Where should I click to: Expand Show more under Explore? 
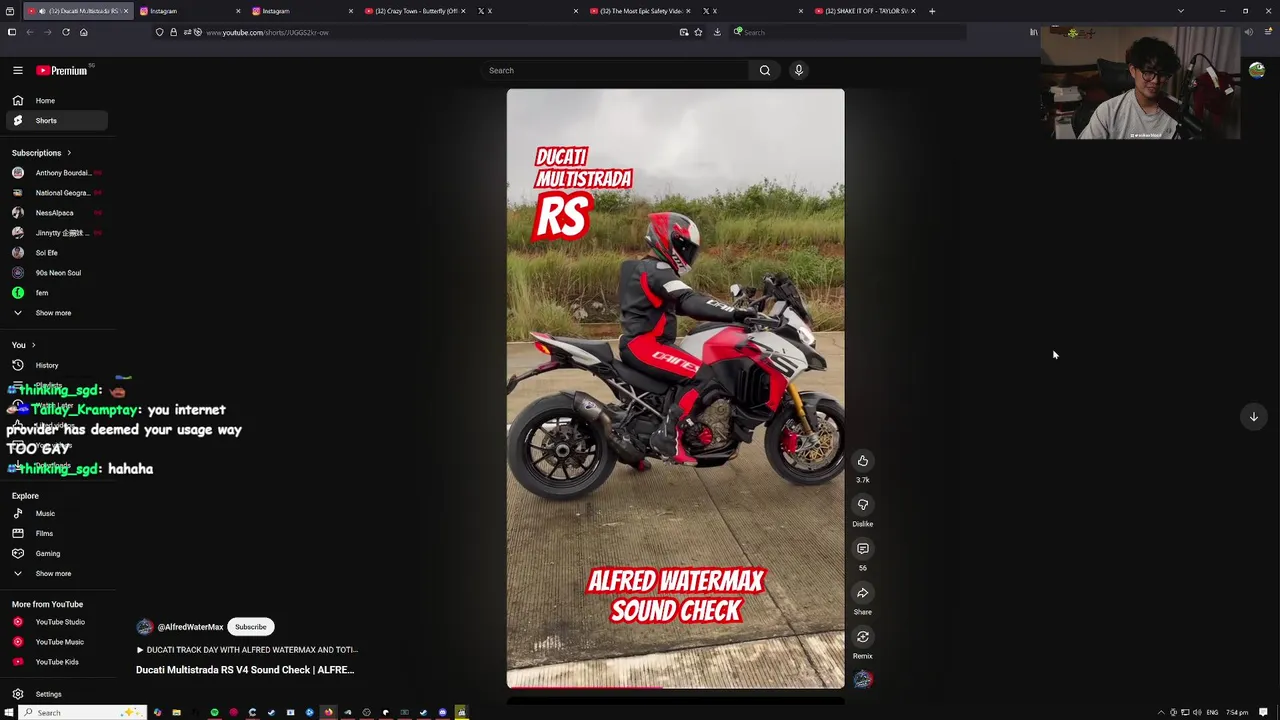pyautogui.click(x=57, y=573)
